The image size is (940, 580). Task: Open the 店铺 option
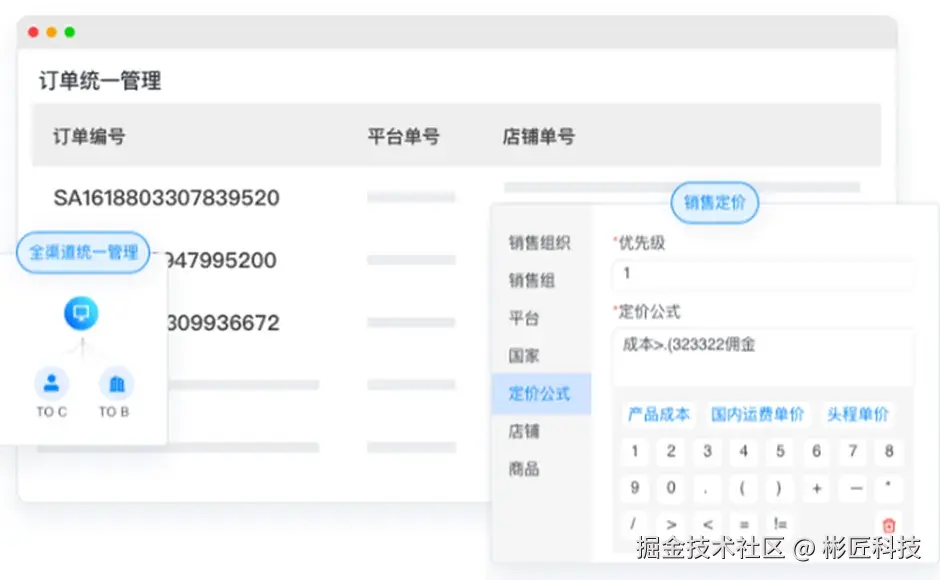[526, 432]
